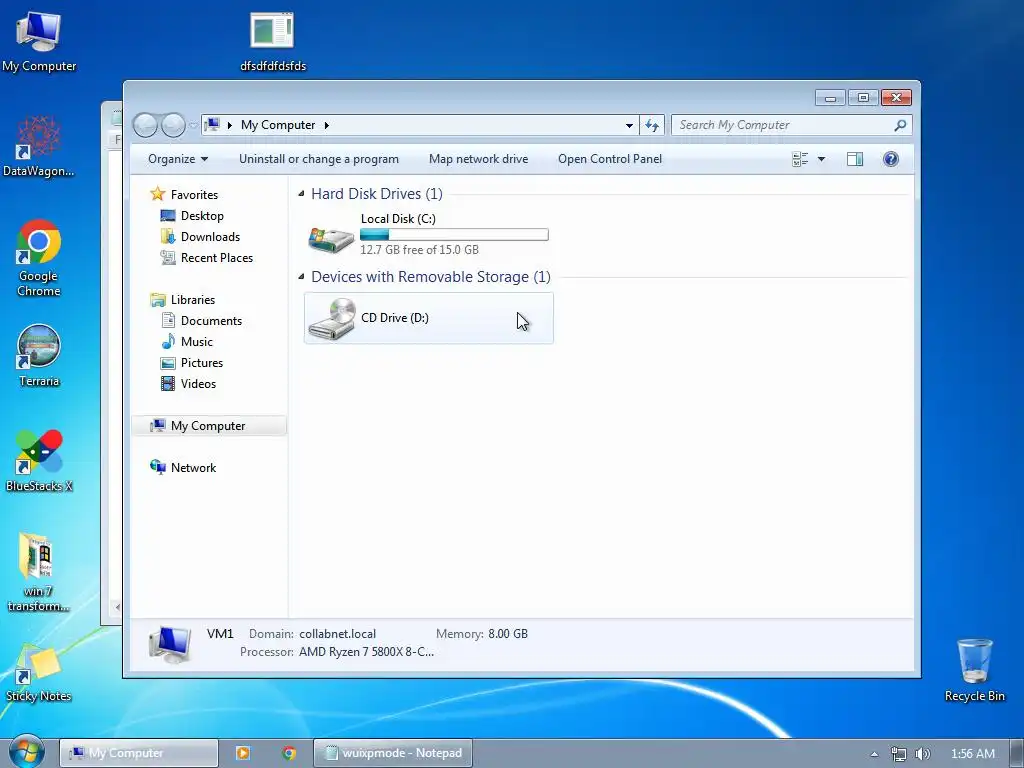Click the Windows Media Player taskbar icon
Screen dimensions: 1024x768
pos(243,753)
